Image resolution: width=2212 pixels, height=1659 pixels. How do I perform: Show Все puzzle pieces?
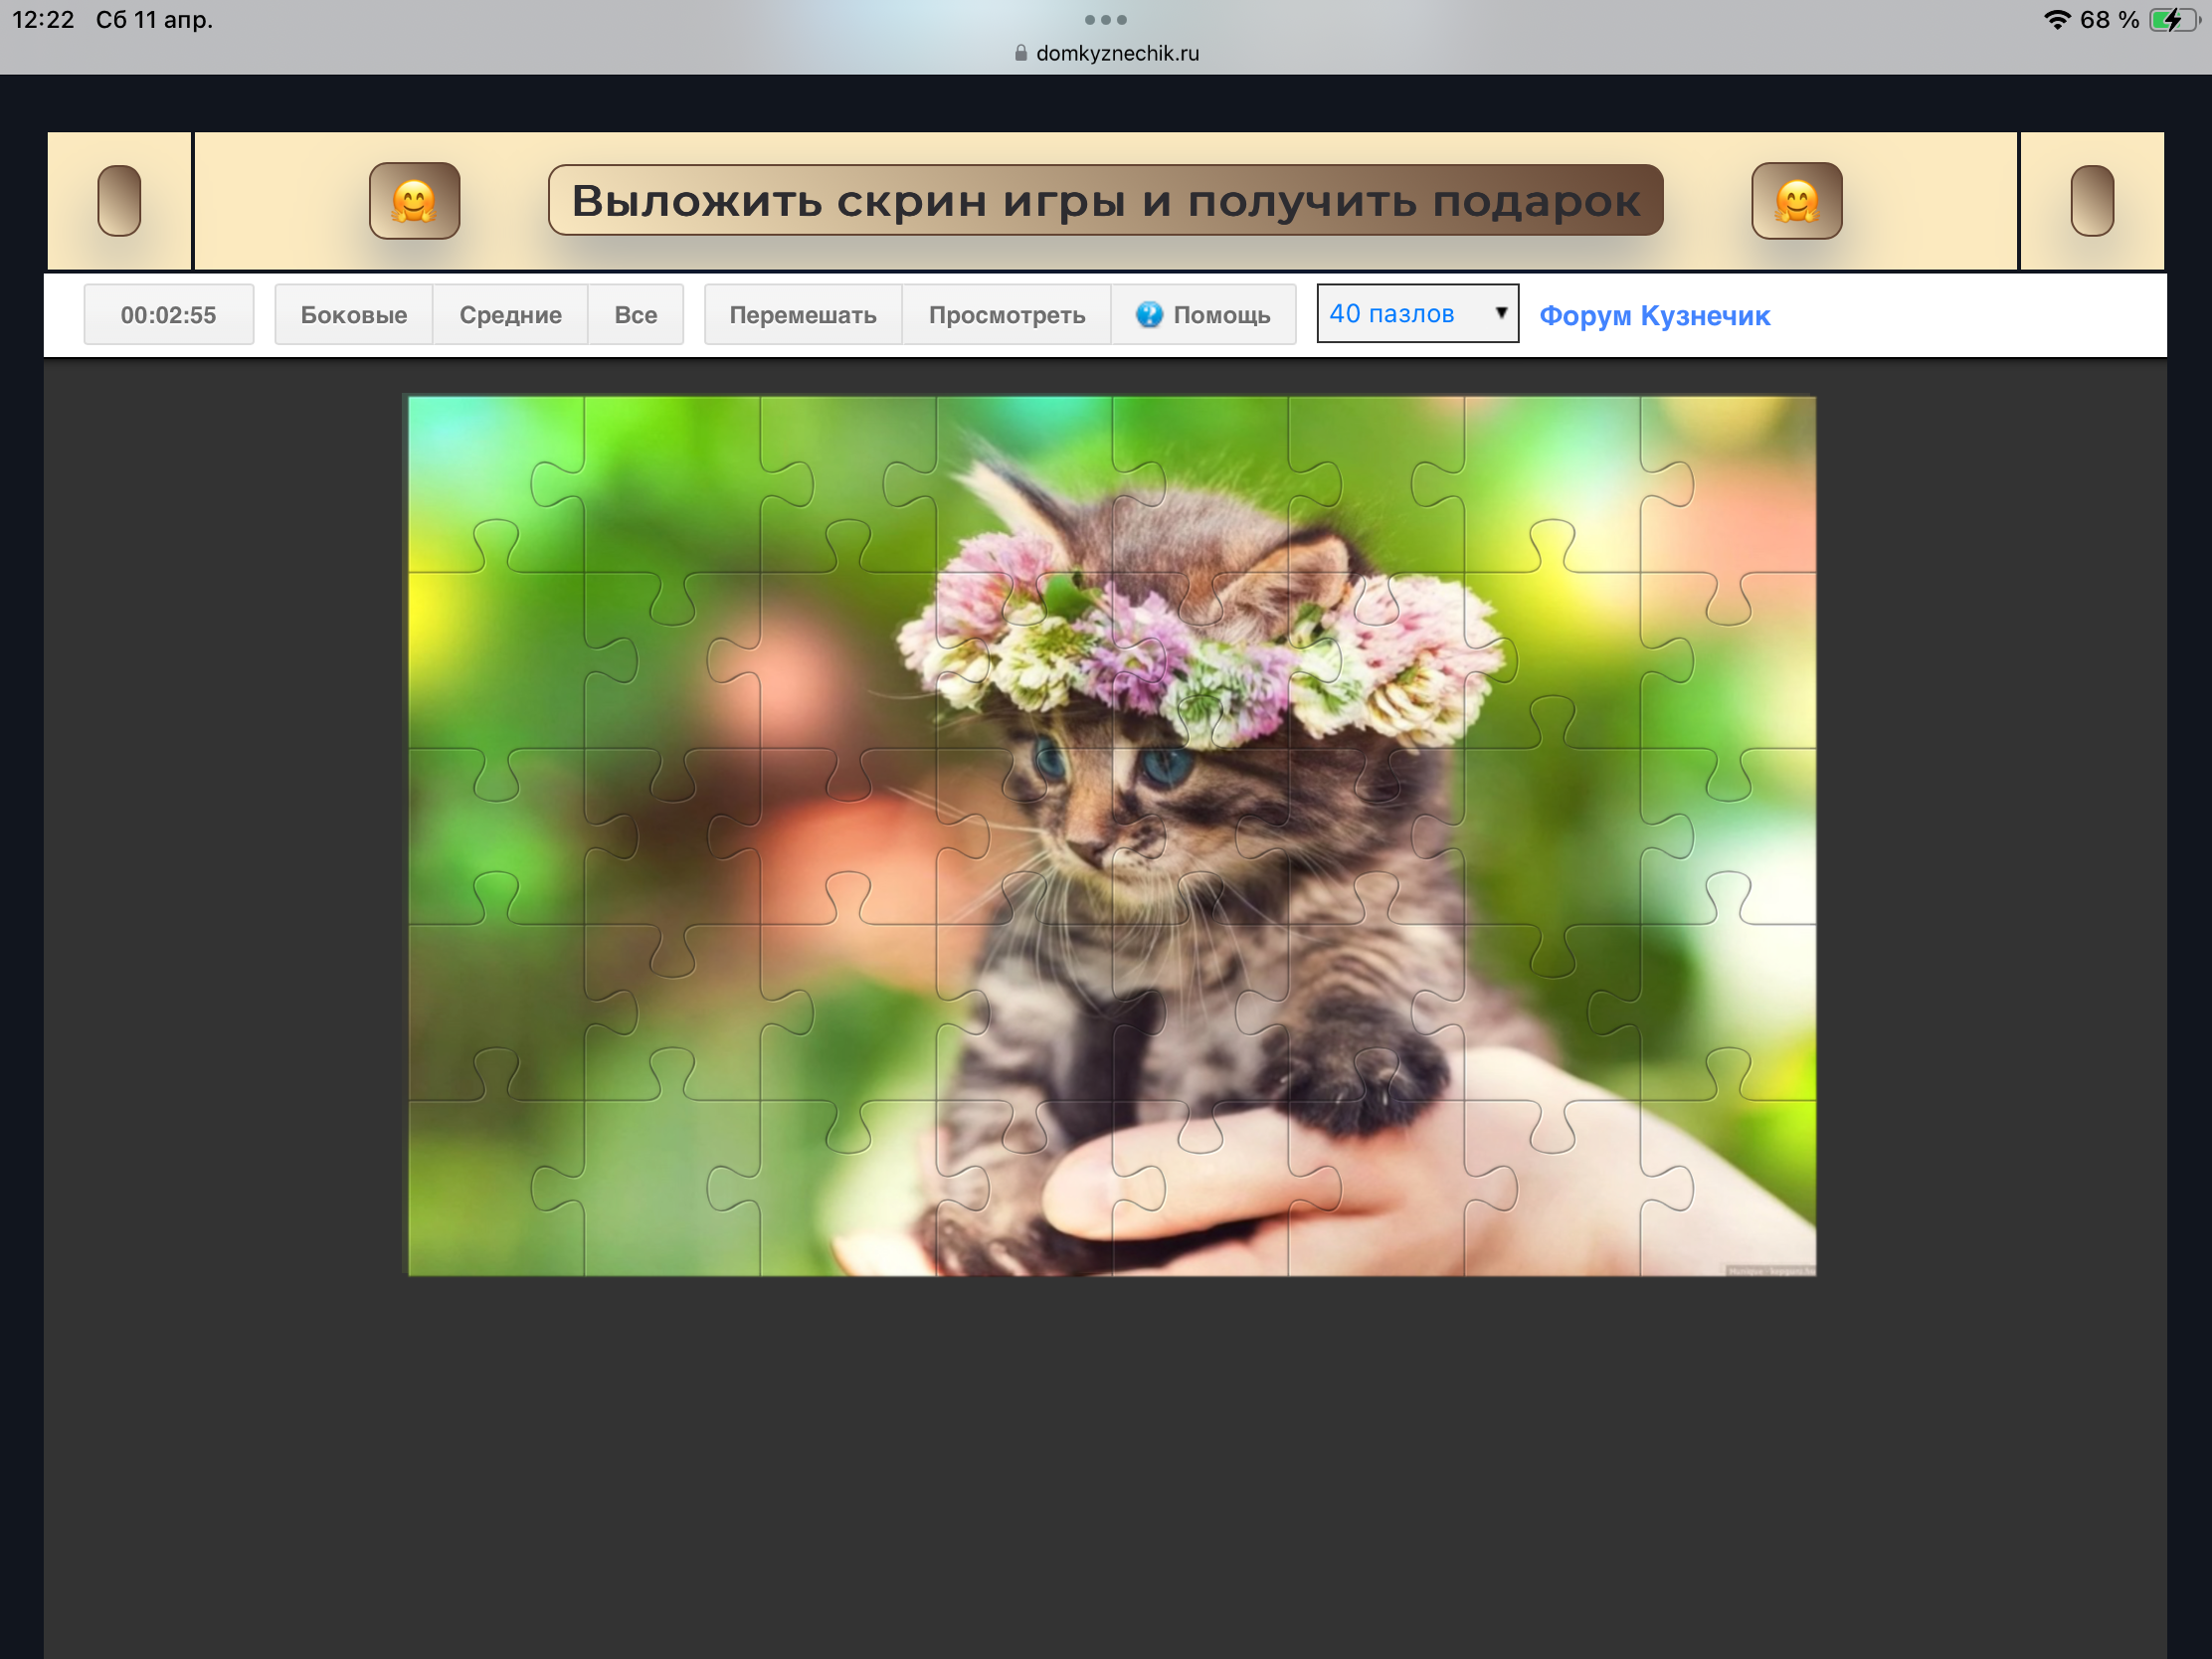635,315
